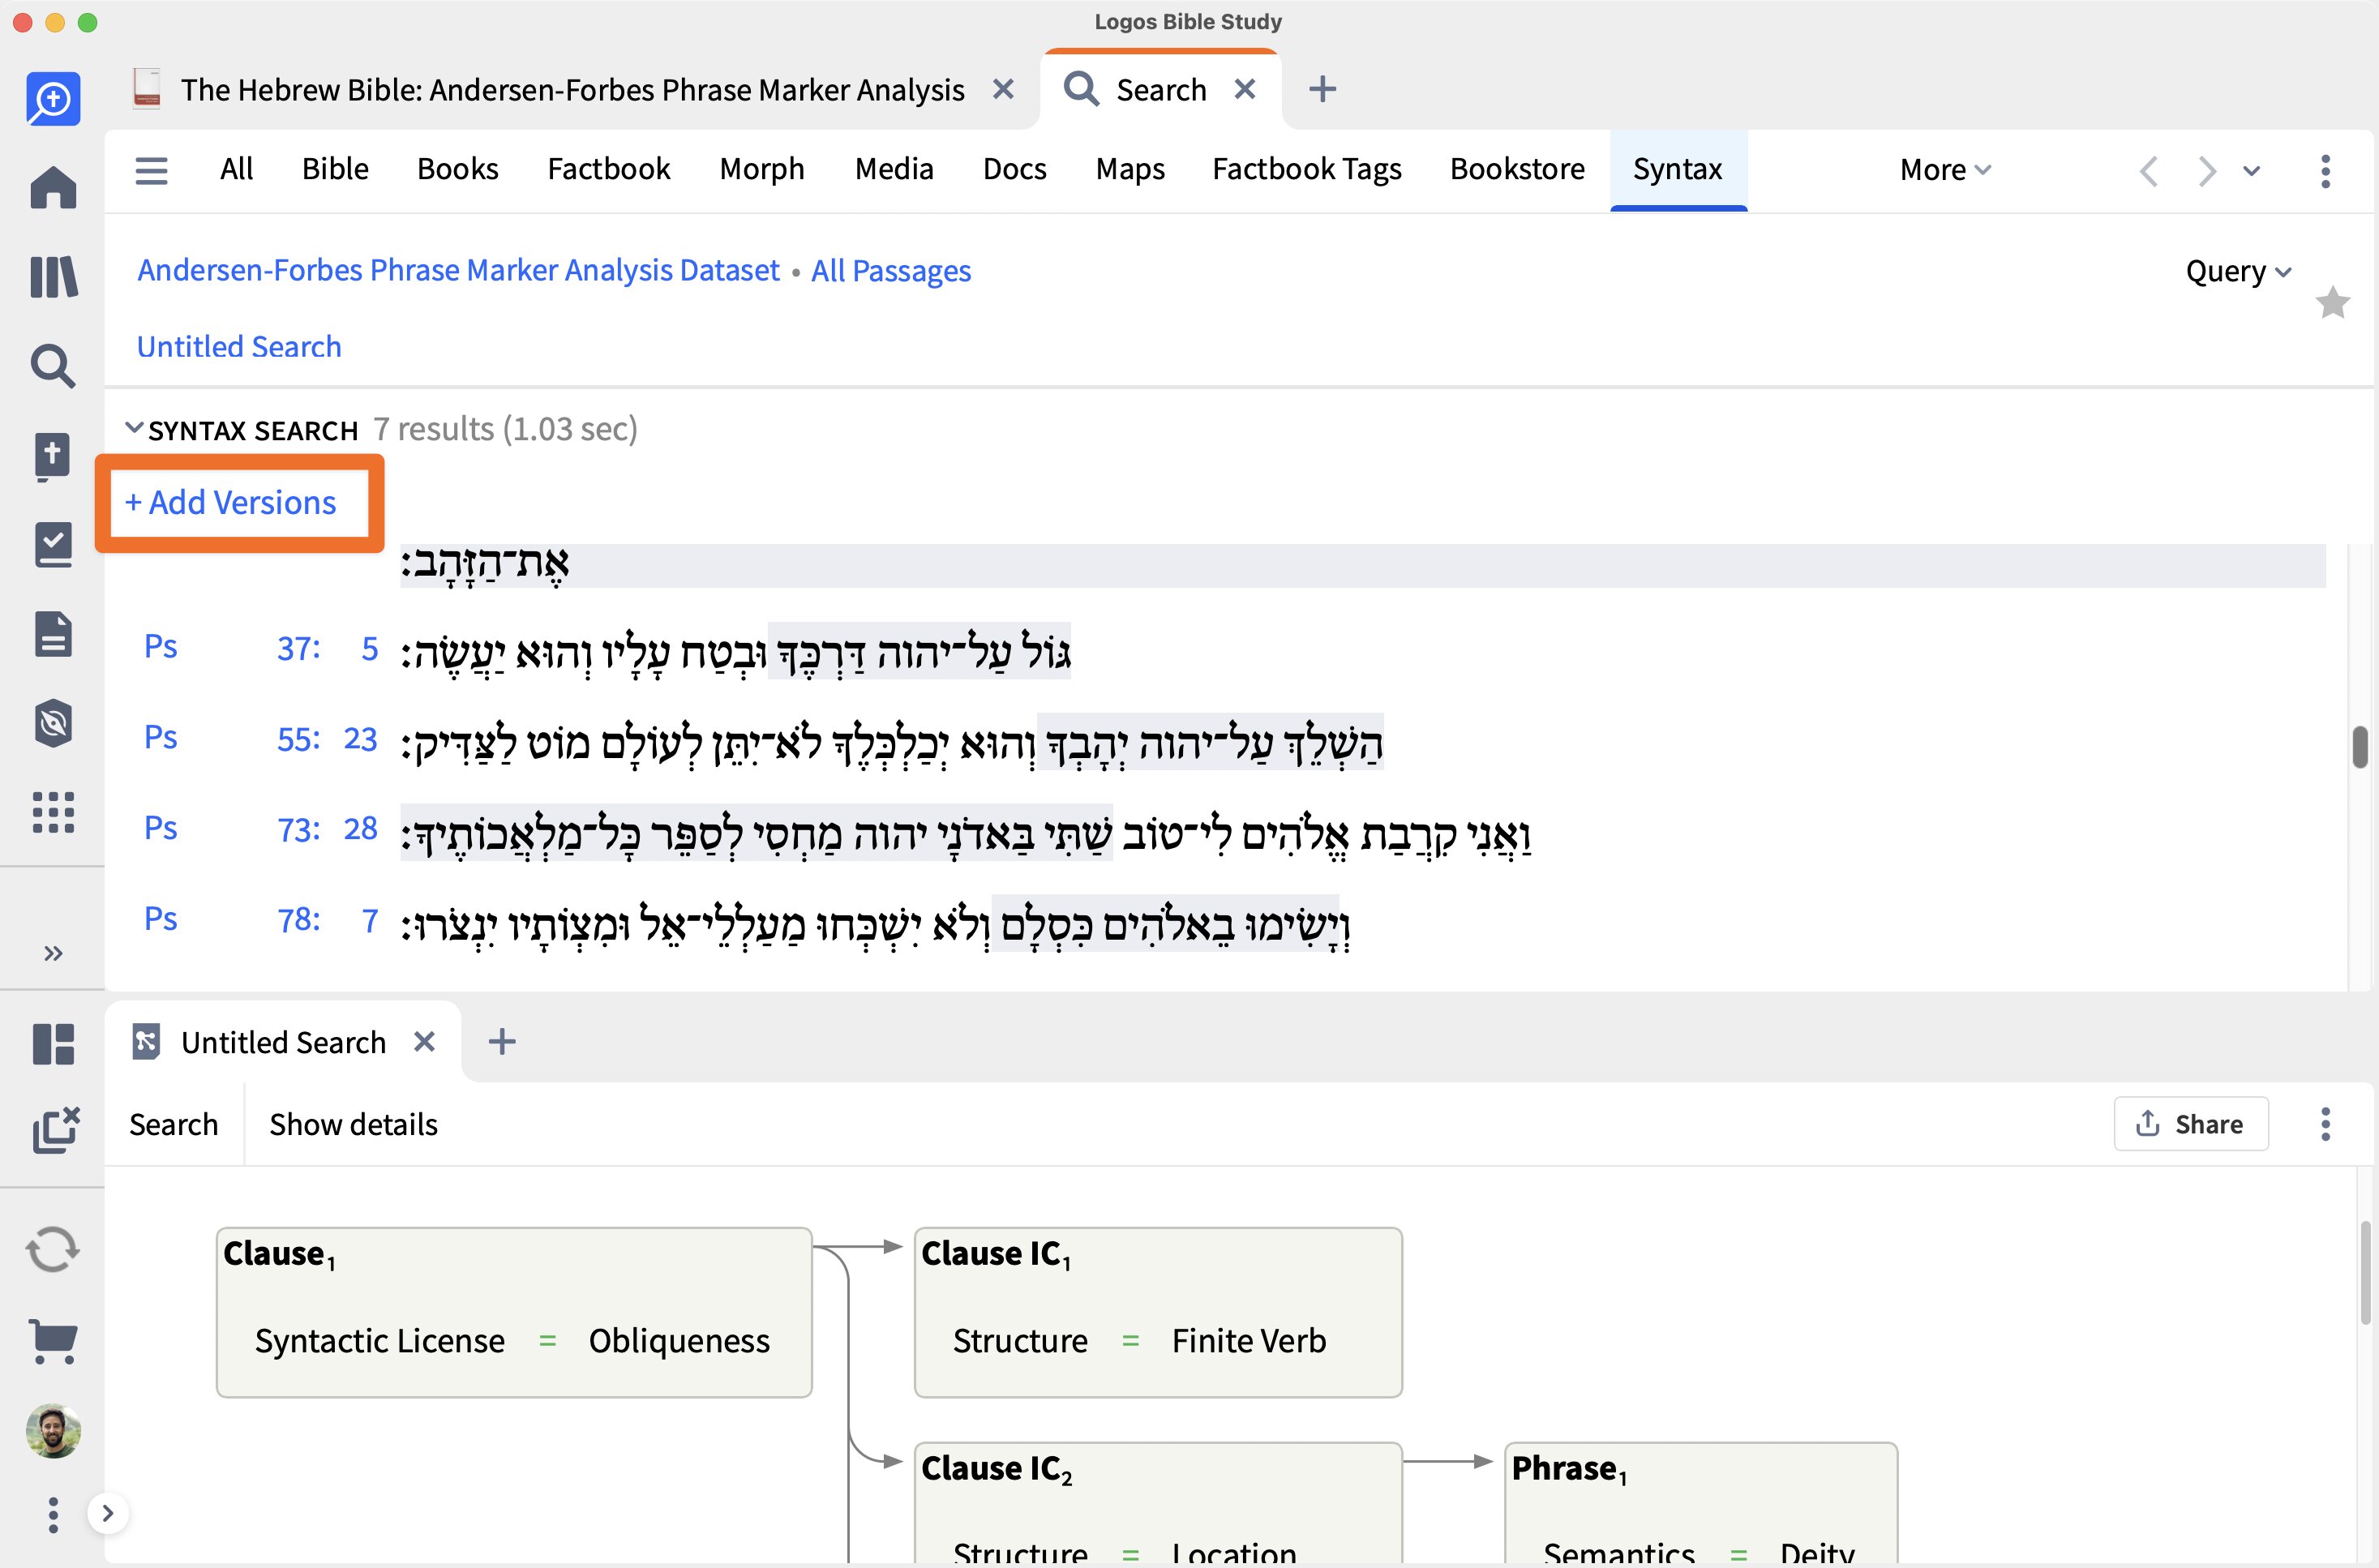The image size is (2379, 1568).
Task: Click Search button in syntax document toolbar
Action: (173, 1125)
